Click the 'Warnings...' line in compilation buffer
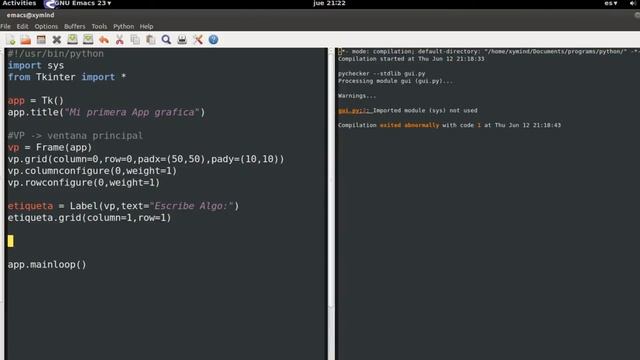This screenshot has width=640, height=360. 357,96
